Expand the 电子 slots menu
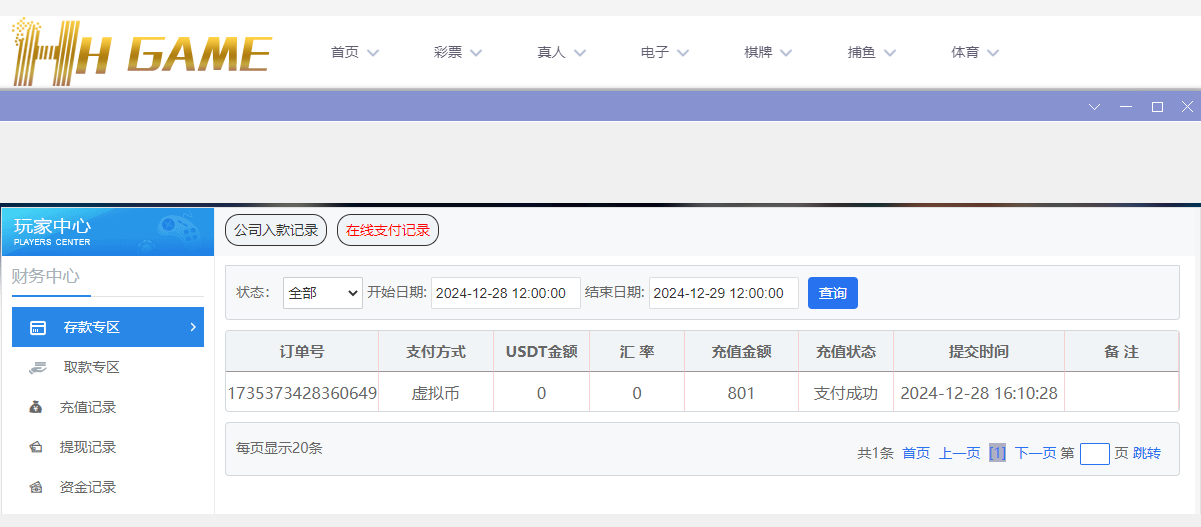 (x=665, y=53)
